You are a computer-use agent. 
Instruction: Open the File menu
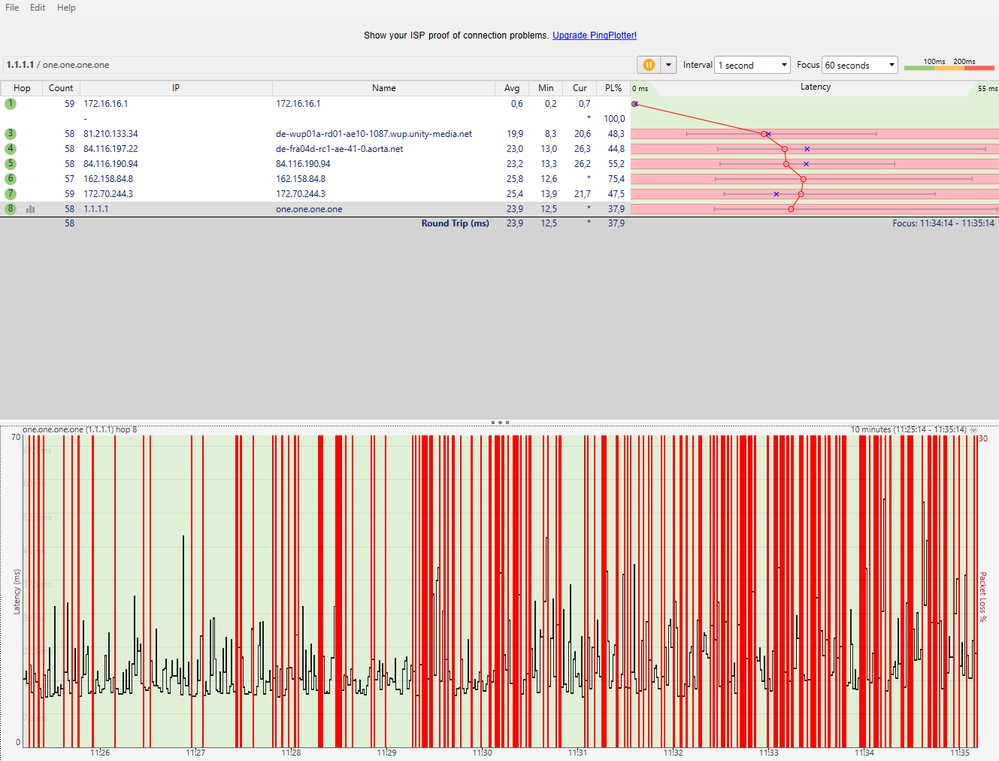(x=14, y=8)
